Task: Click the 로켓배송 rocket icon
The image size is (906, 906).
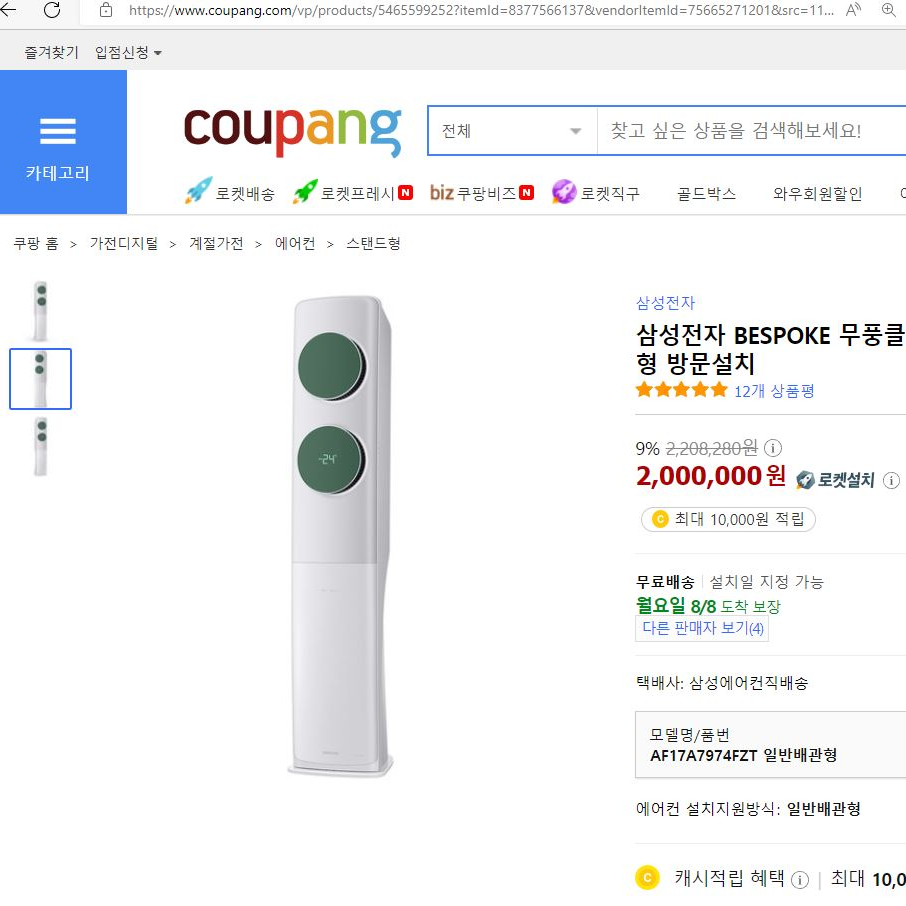Action: coord(196,192)
